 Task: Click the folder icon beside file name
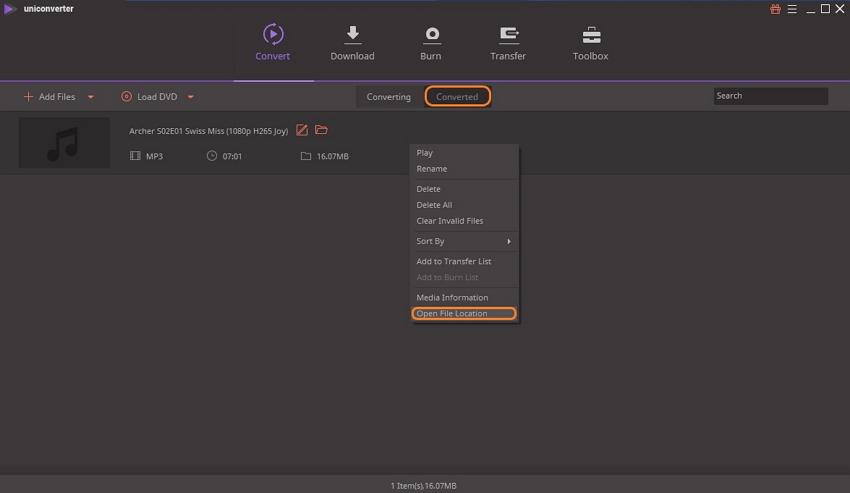[321, 130]
